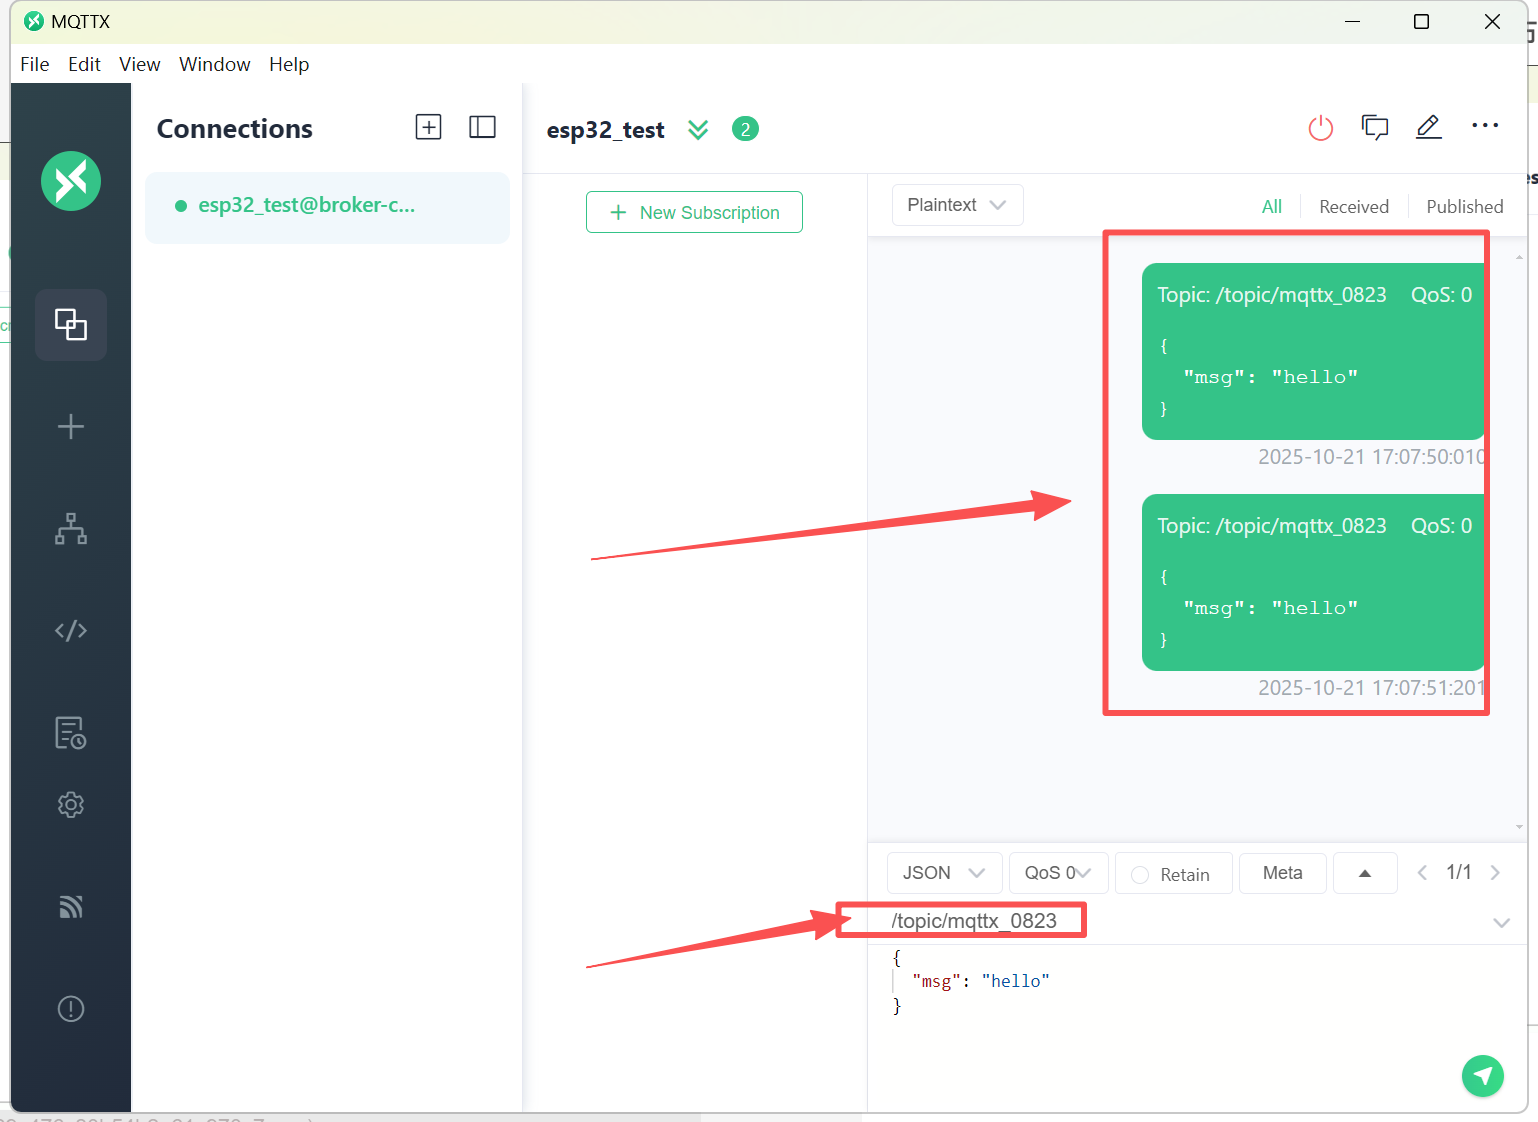Show only Received messages
The height and width of the screenshot is (1122, 1538).
(x=1354, y=207)
